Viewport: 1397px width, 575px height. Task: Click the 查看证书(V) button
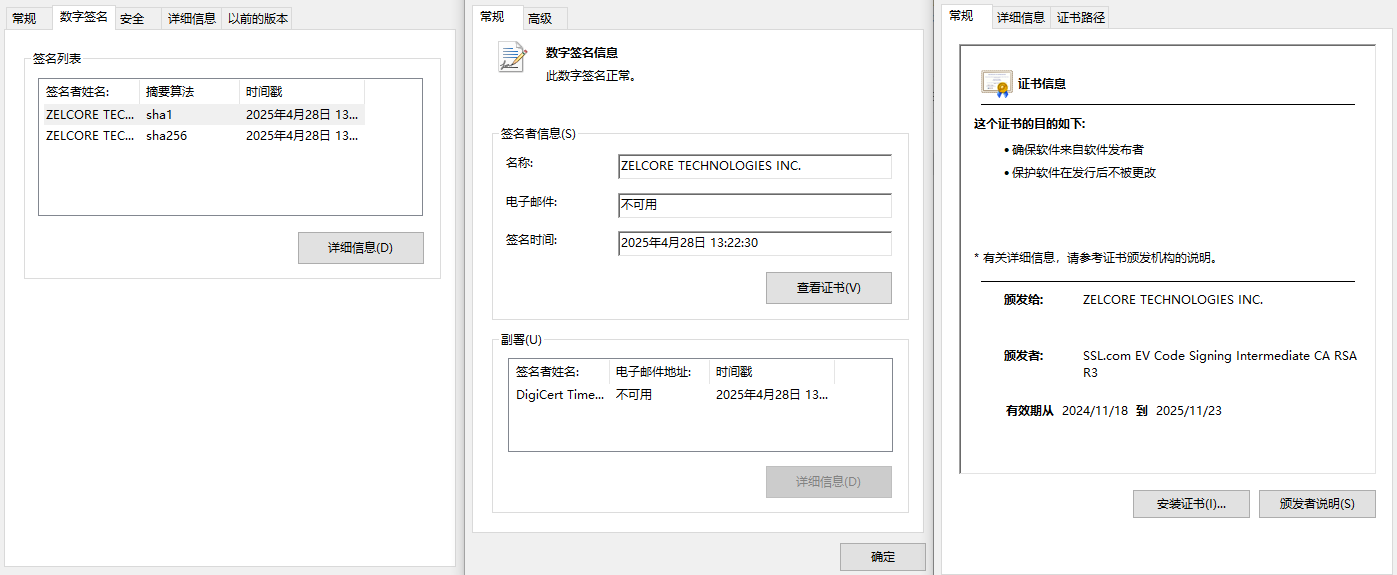coord(829,288)
